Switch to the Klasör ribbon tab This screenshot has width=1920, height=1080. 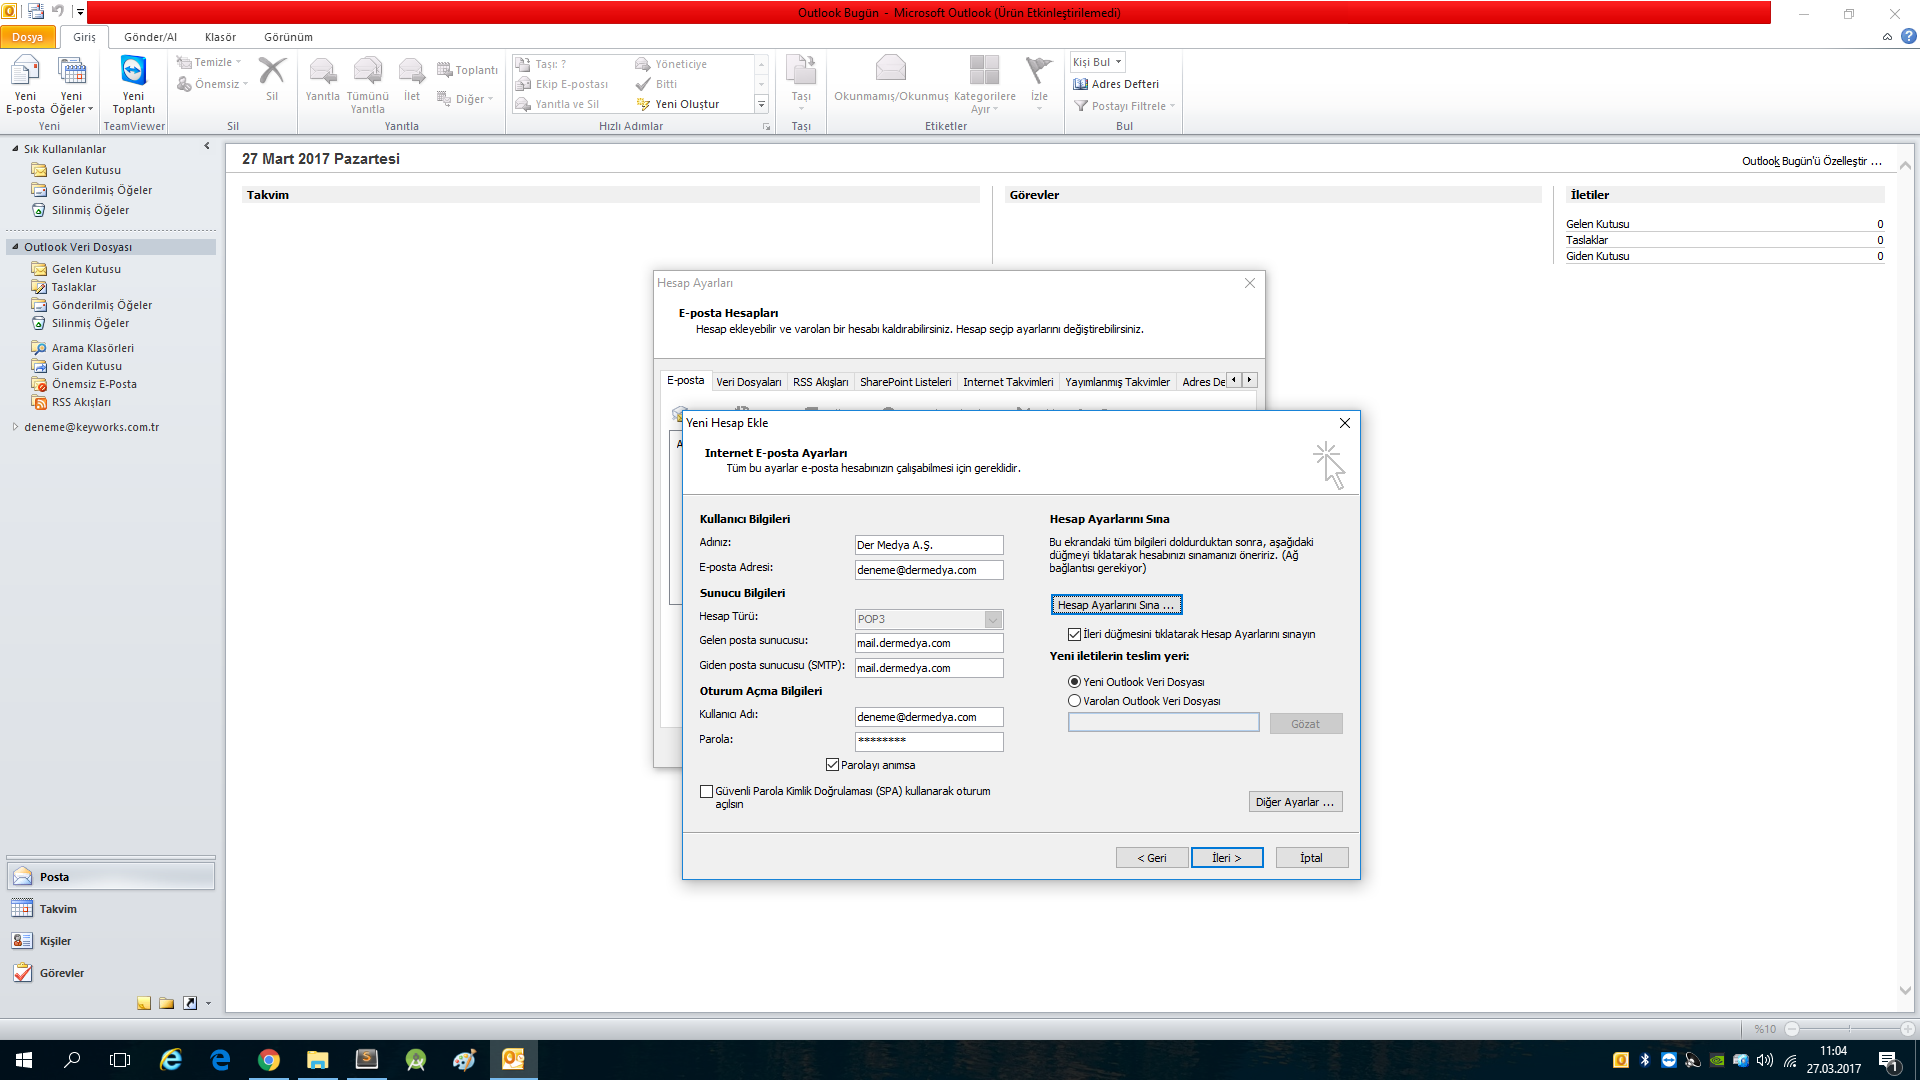pos(220,37)
